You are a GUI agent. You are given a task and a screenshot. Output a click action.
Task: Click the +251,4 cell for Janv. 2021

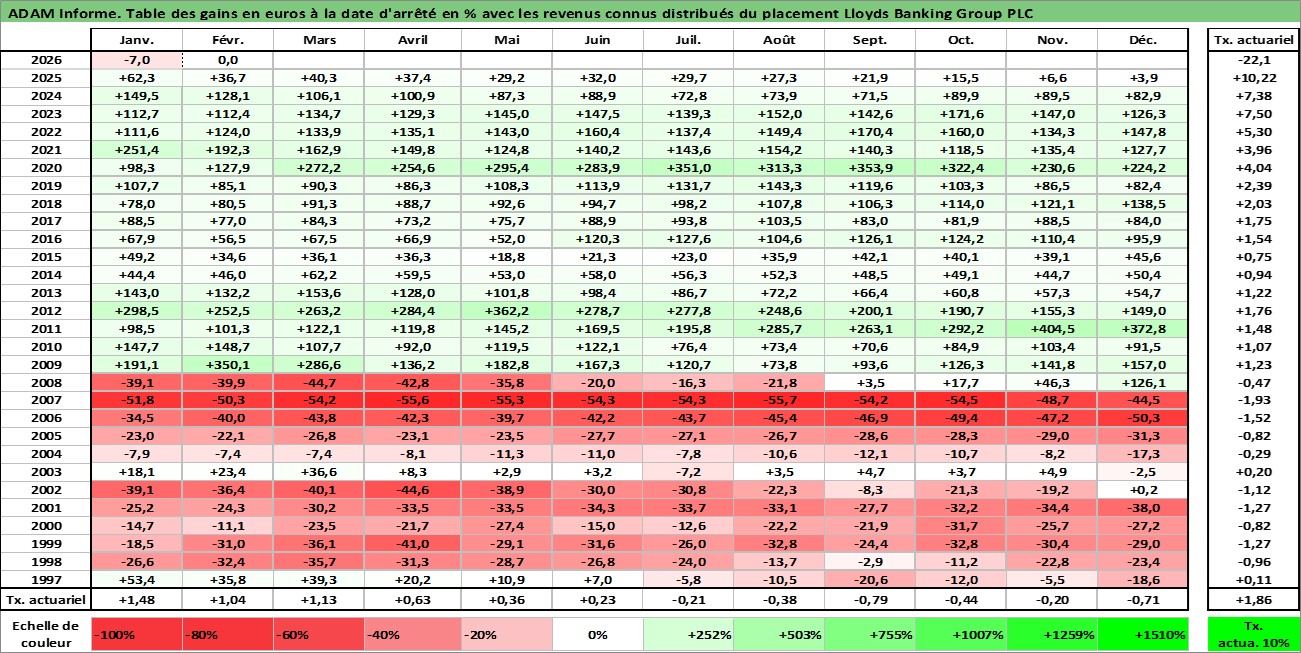pyautogui.click(x=136, y=150)
